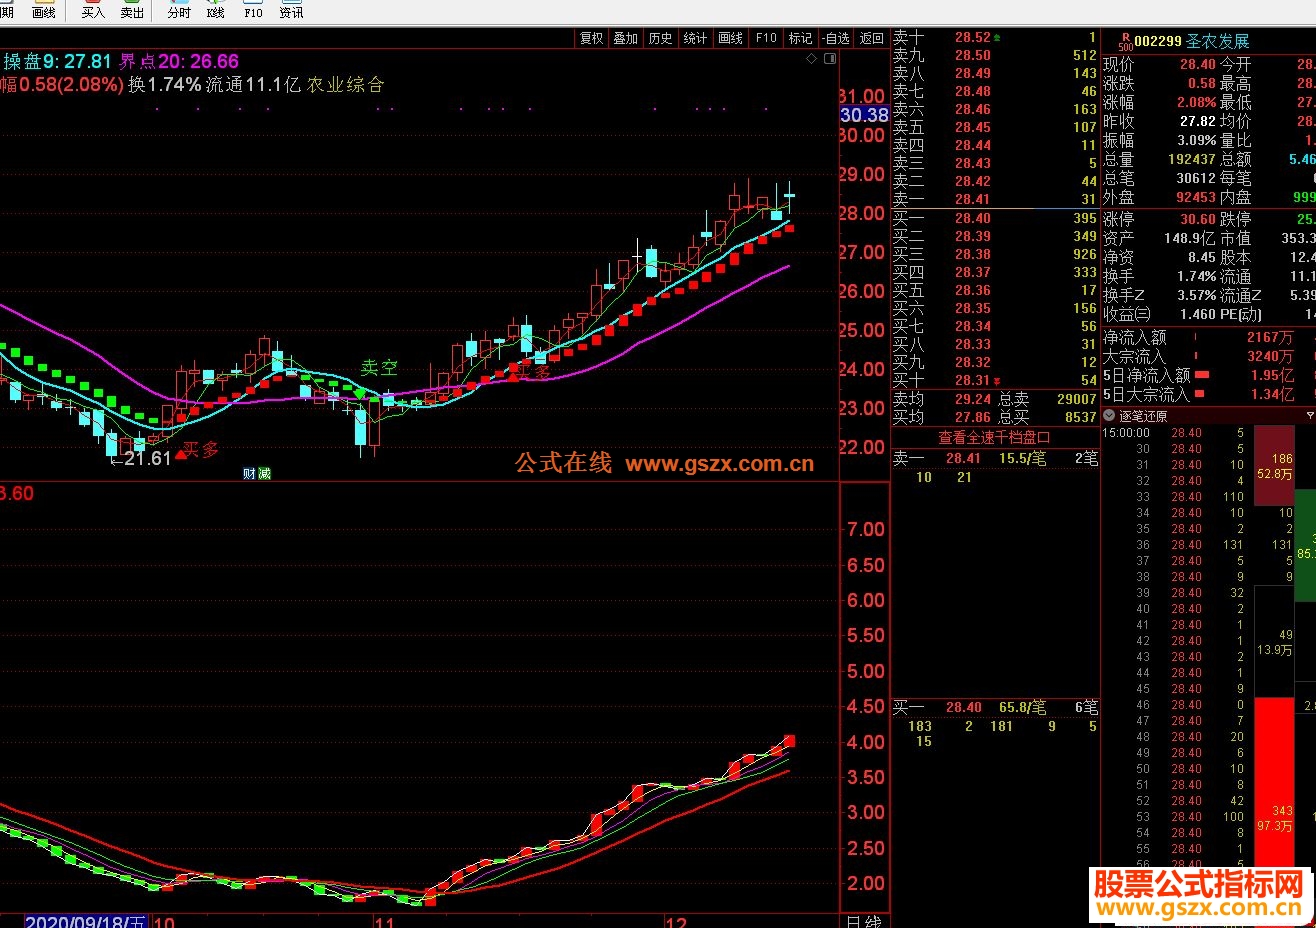Toggle the panel layout icon above chart
This screenshot has height=928, width=1316.
point(829,59)
